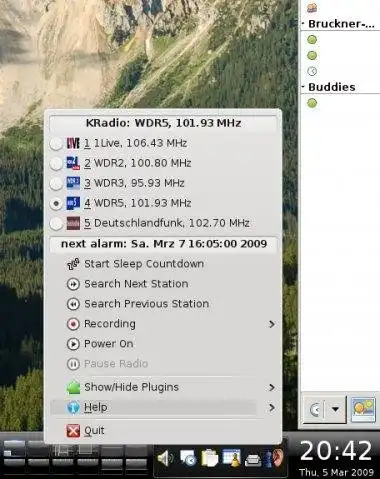Click the 20:42 taskbar clock

336,451
